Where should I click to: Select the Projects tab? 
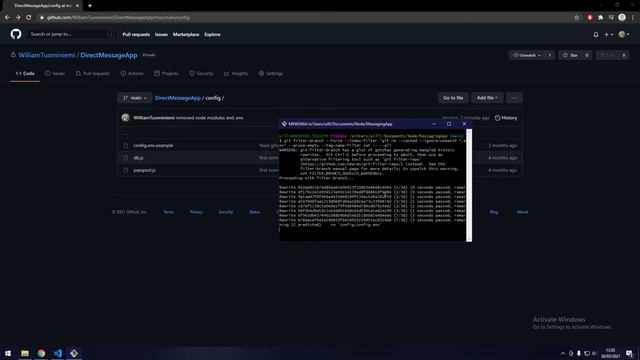166,73
